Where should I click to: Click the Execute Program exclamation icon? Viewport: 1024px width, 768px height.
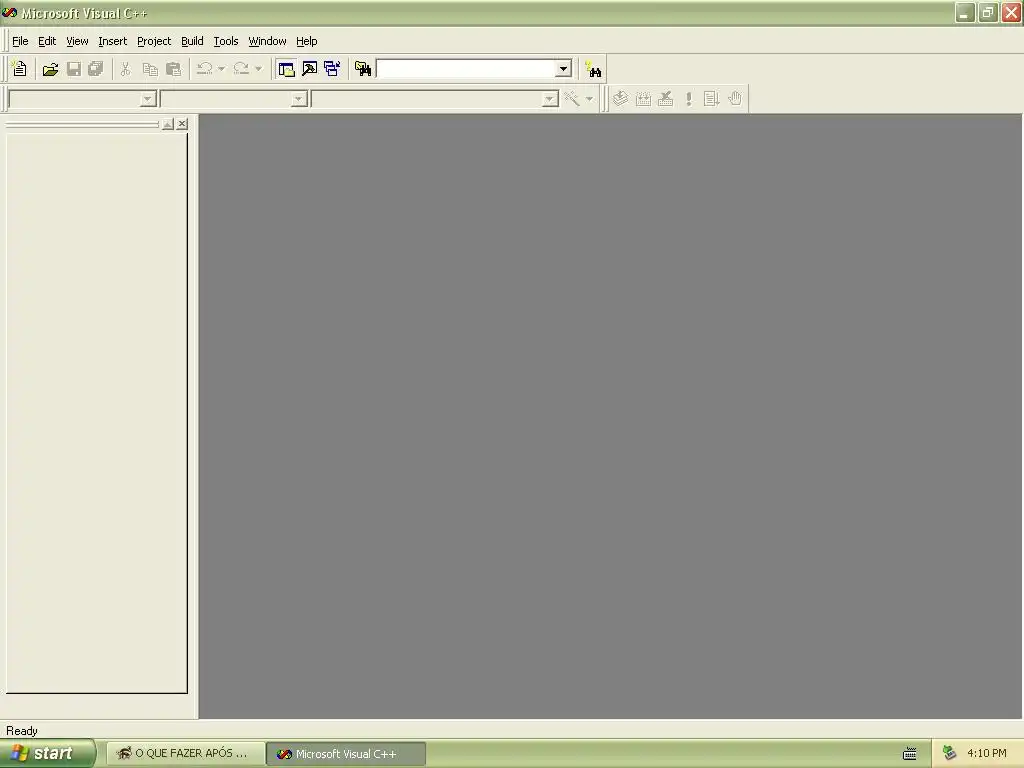tap(689, 99)
